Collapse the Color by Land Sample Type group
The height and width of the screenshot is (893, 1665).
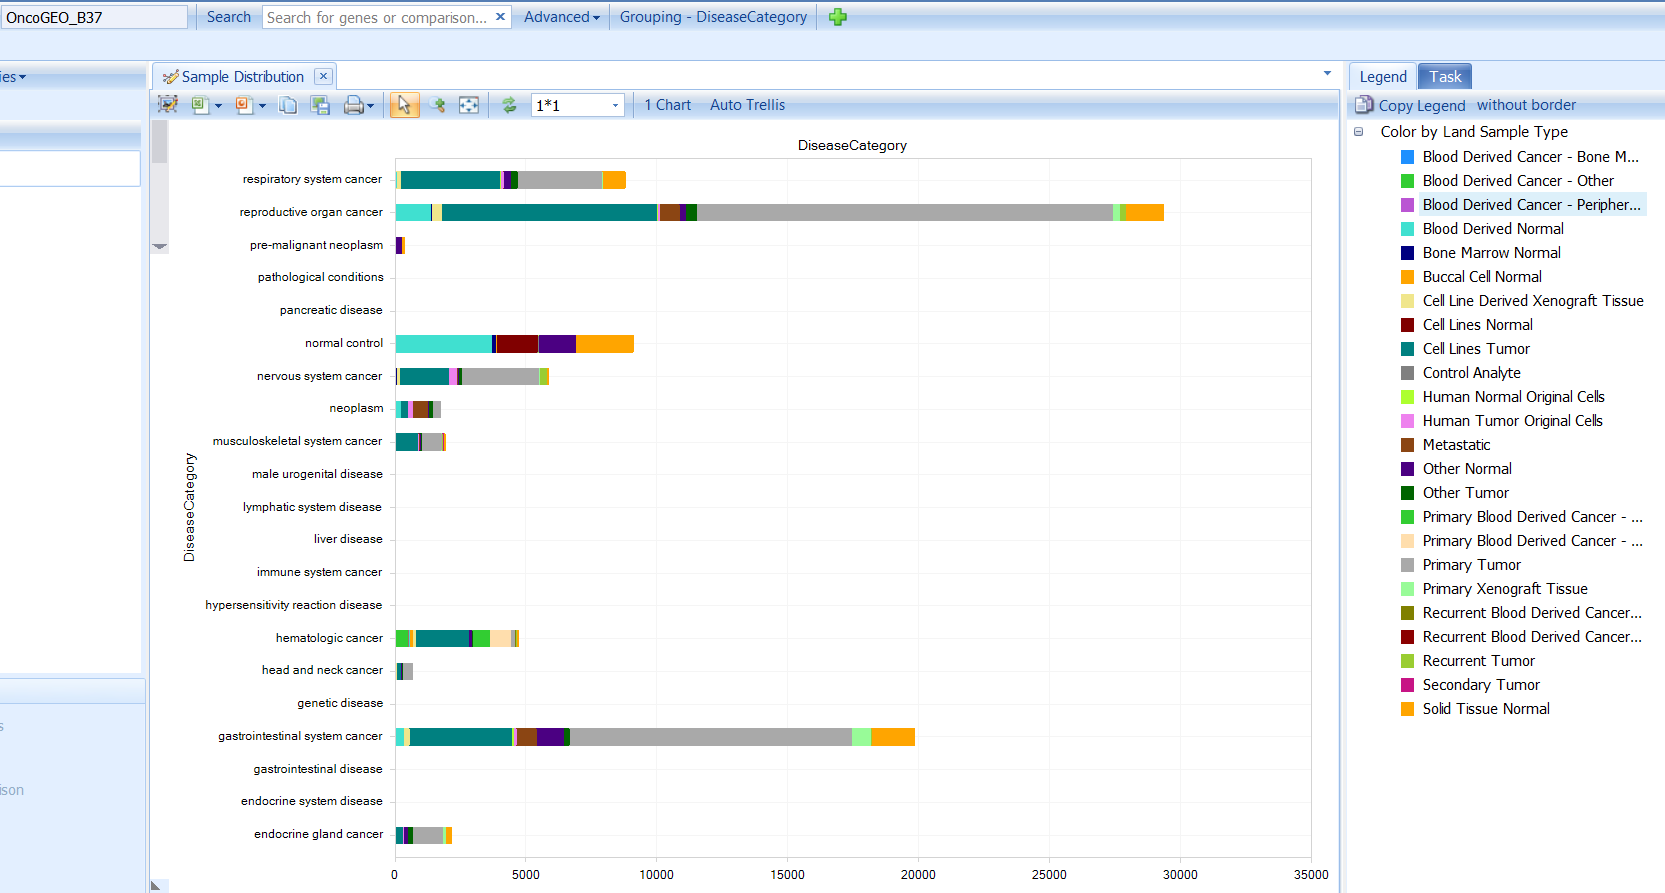click(1358, 132)
